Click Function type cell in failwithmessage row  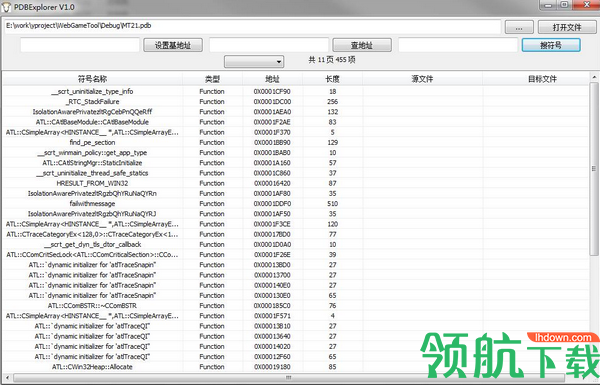[212, 204]
